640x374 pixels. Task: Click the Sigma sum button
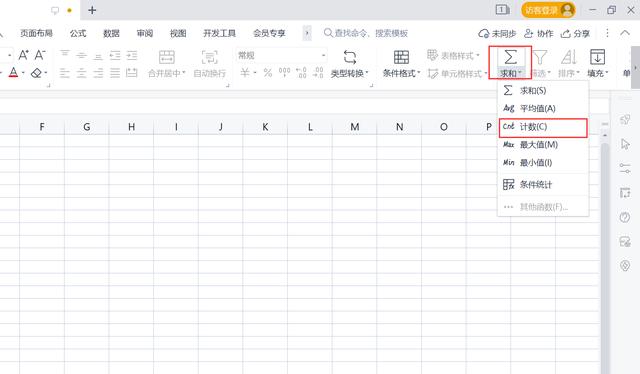[510, 57]
